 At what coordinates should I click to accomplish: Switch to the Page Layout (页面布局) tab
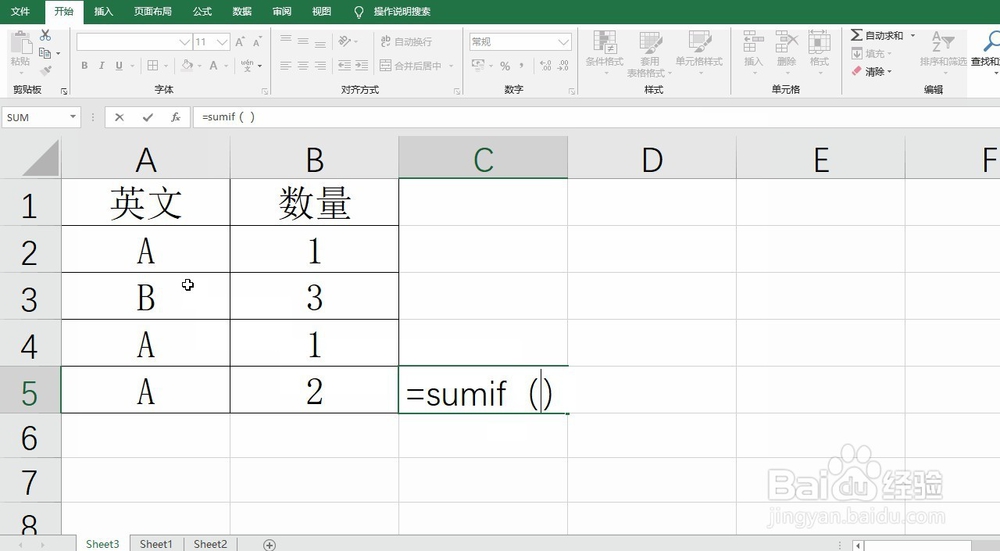[x=153, y=11]
